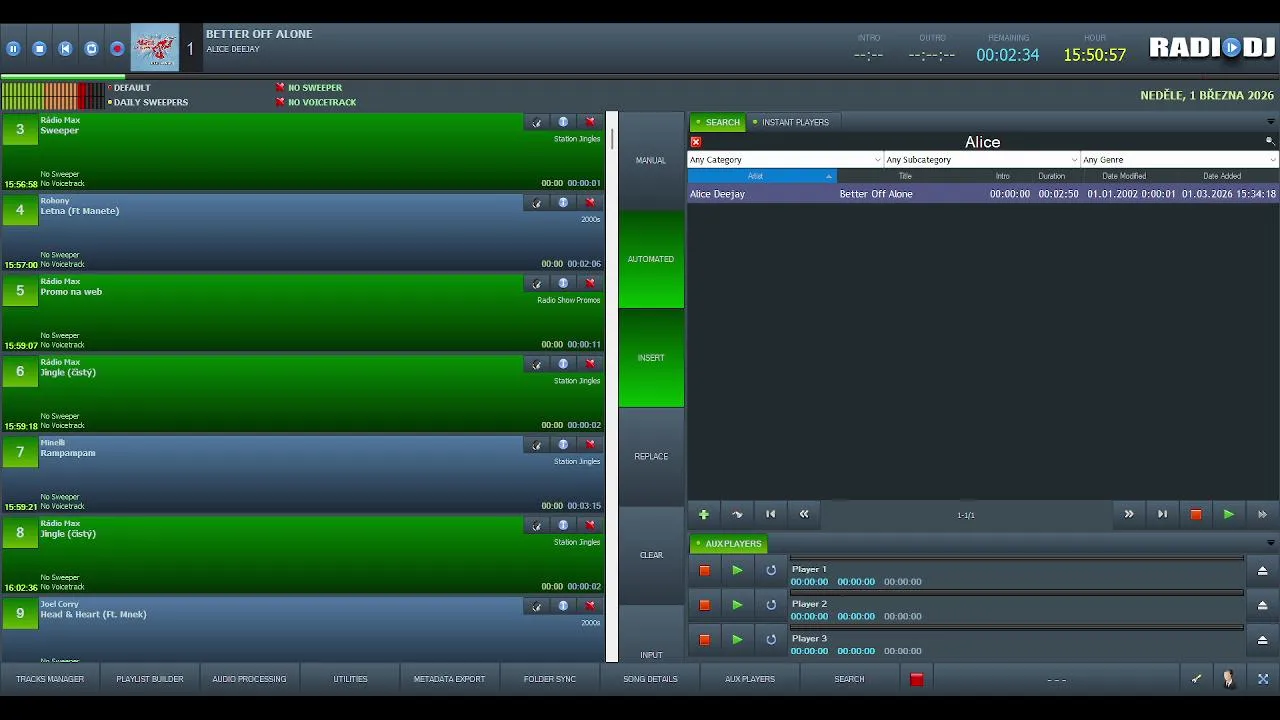1280x720 pixels.
Task: Load a track into Player 3 with eject
Action: pos(1262,640)
